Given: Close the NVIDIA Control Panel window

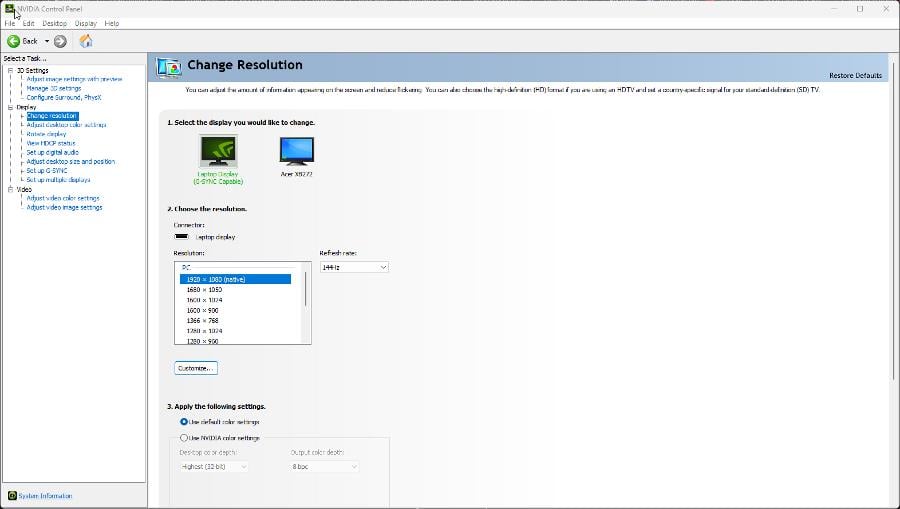Looking at the screenshot, I should coord(886,9).
